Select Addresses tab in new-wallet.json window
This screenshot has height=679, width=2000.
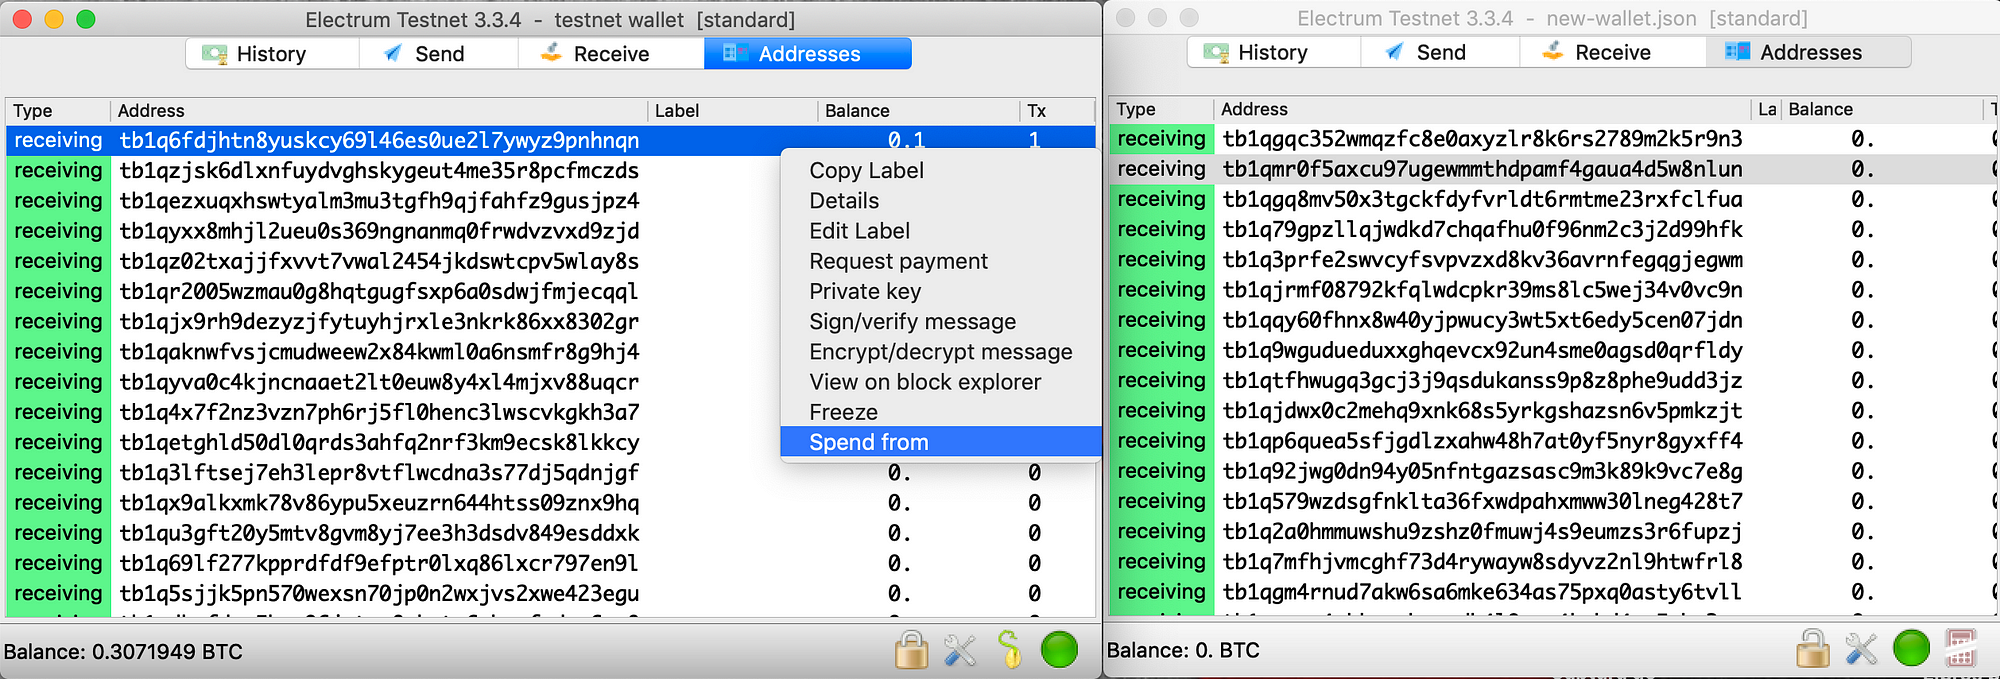pyautogui.click(x=1810, y=52)
